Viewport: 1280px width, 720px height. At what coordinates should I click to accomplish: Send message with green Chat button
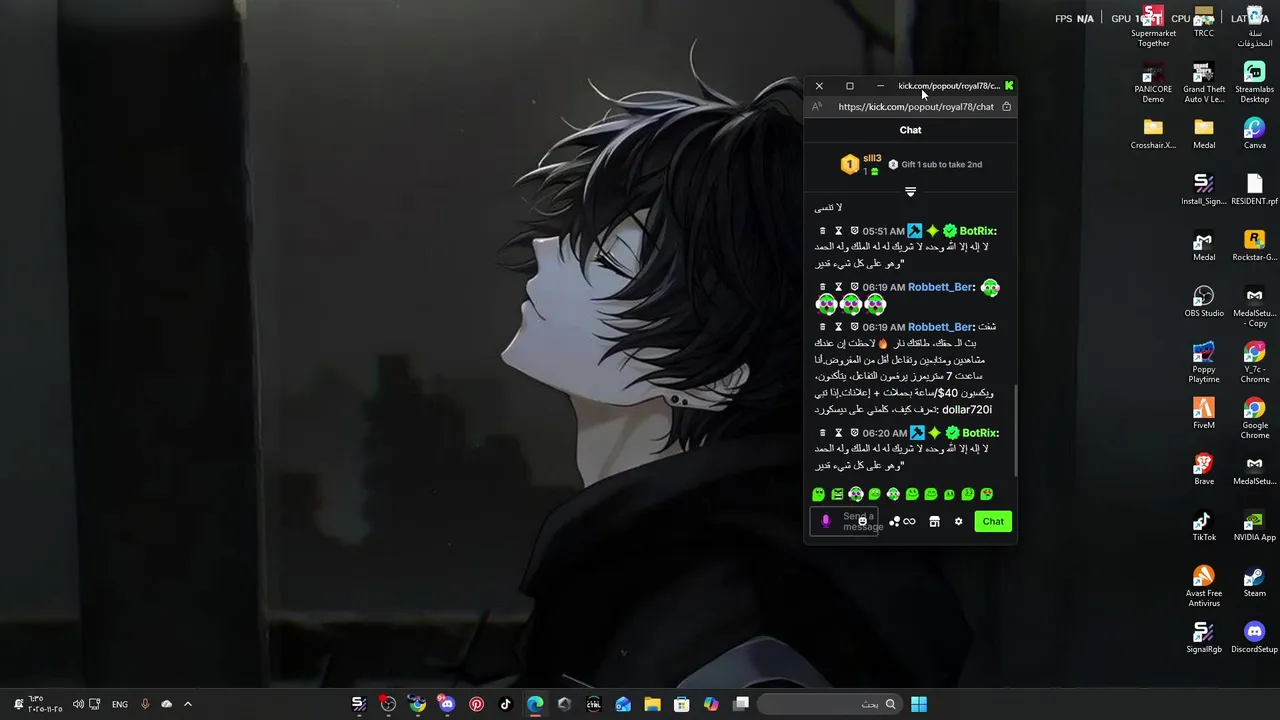click(993, 521)
